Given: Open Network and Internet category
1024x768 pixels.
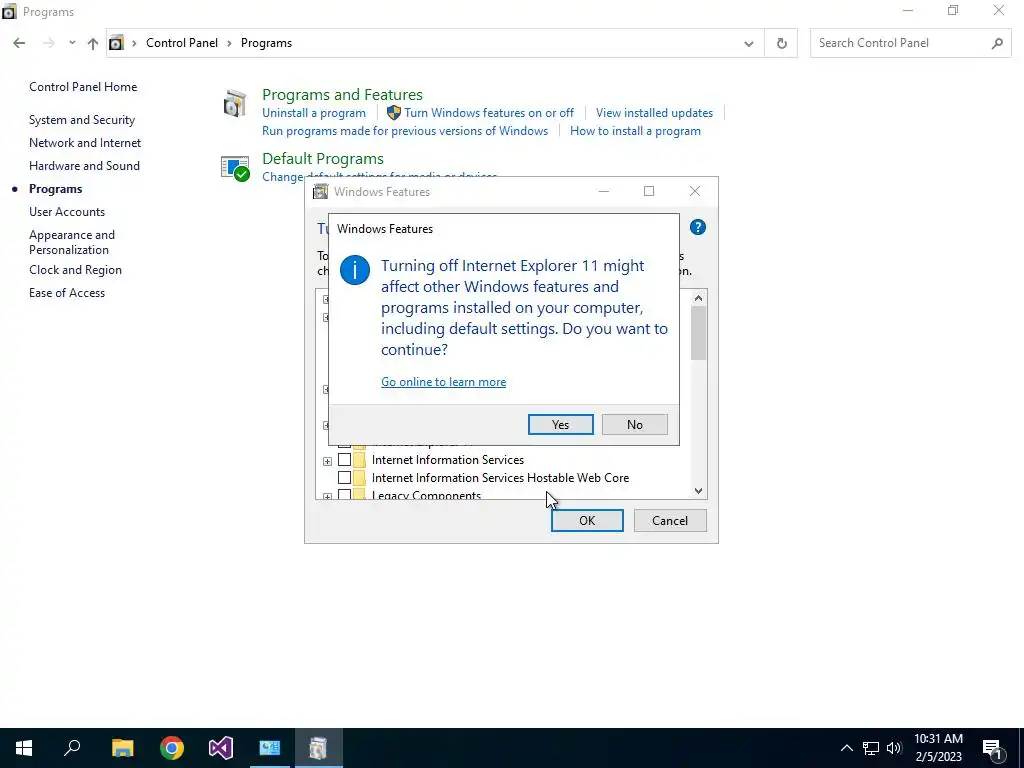Looking at the screenshot, I should [85, 143].
